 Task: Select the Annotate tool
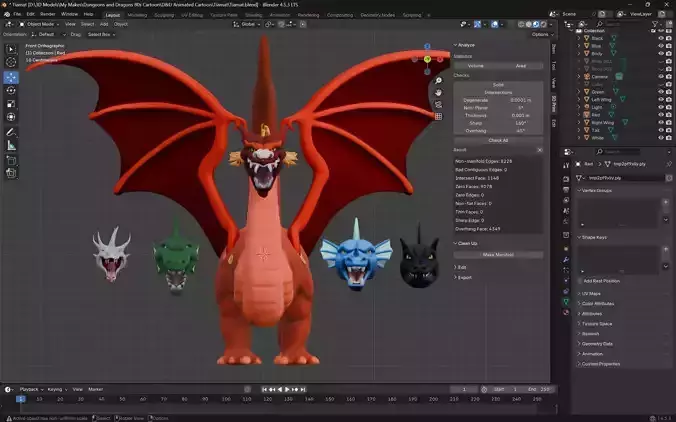[x=11, y=132]
